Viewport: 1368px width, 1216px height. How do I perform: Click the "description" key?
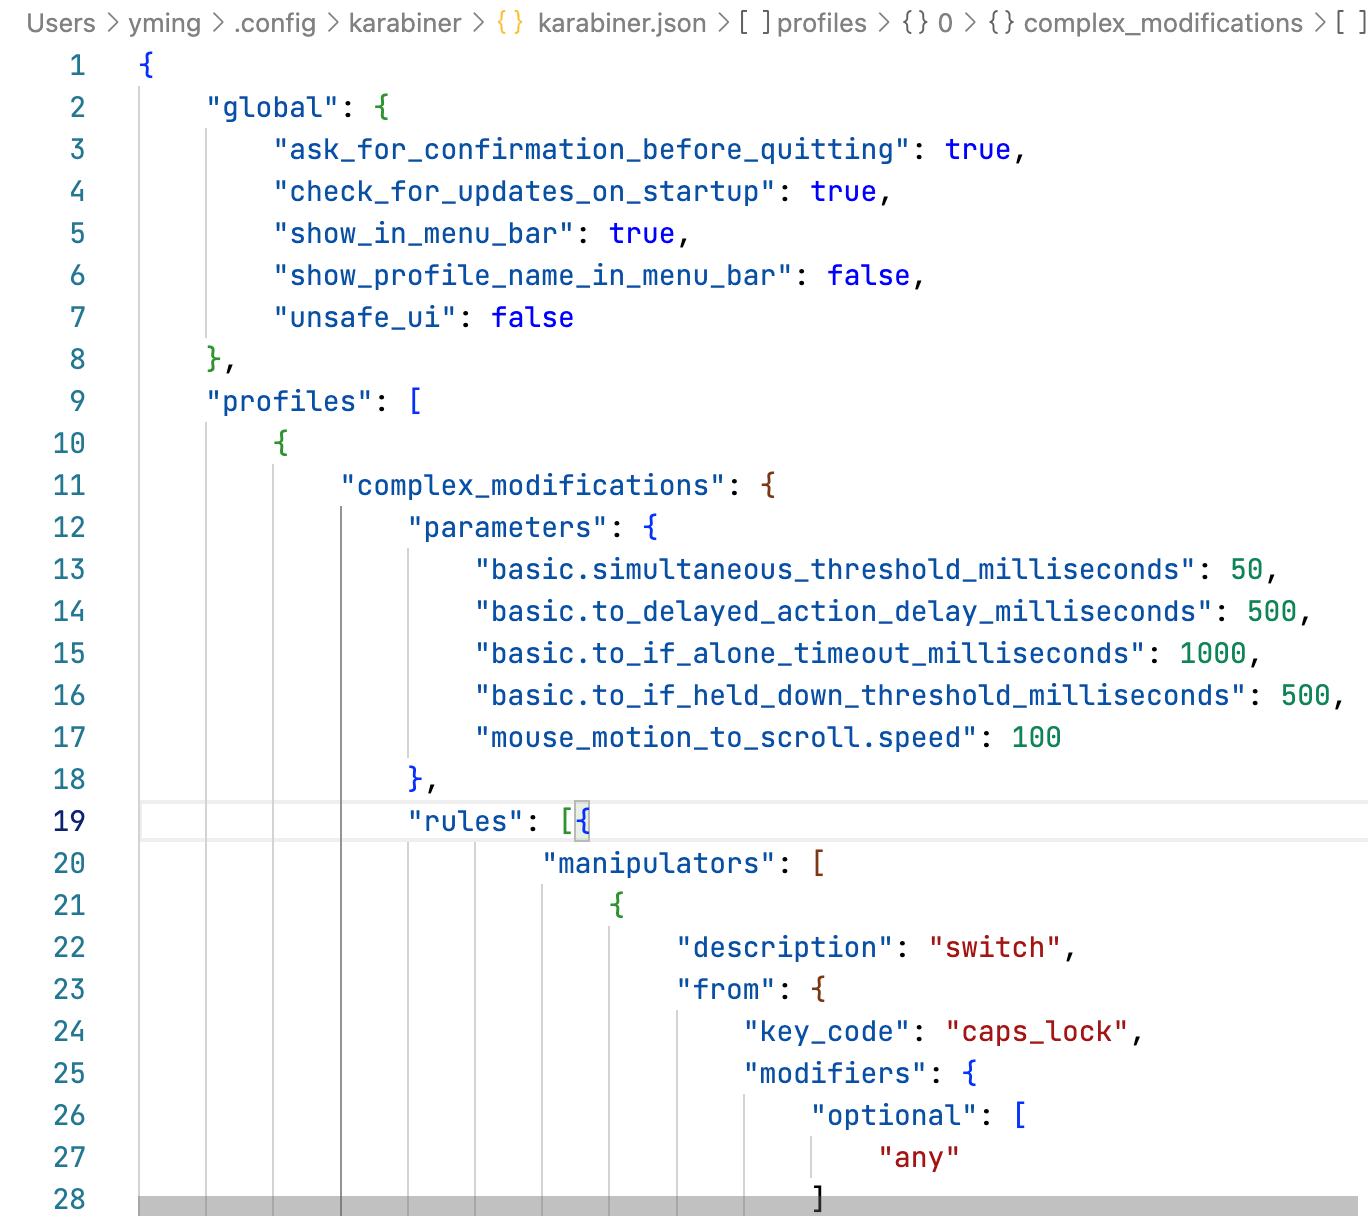coord(785,947)
